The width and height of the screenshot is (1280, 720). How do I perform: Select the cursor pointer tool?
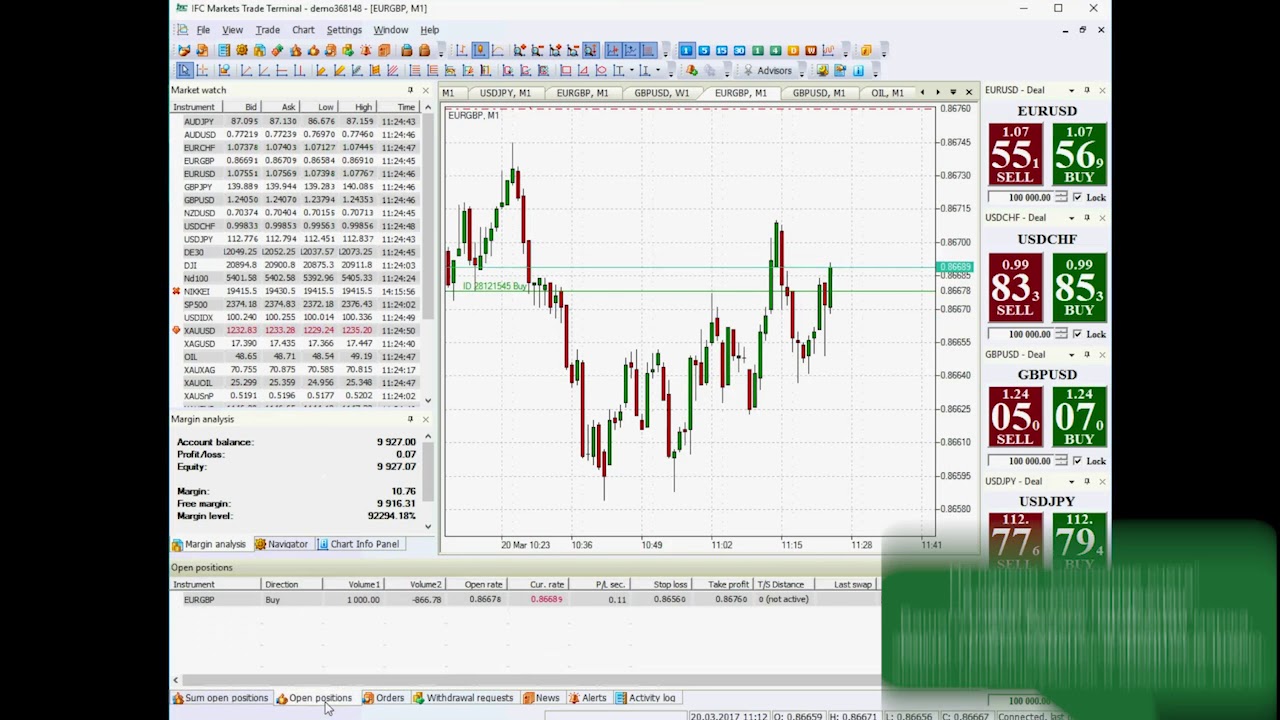point(185,70)
